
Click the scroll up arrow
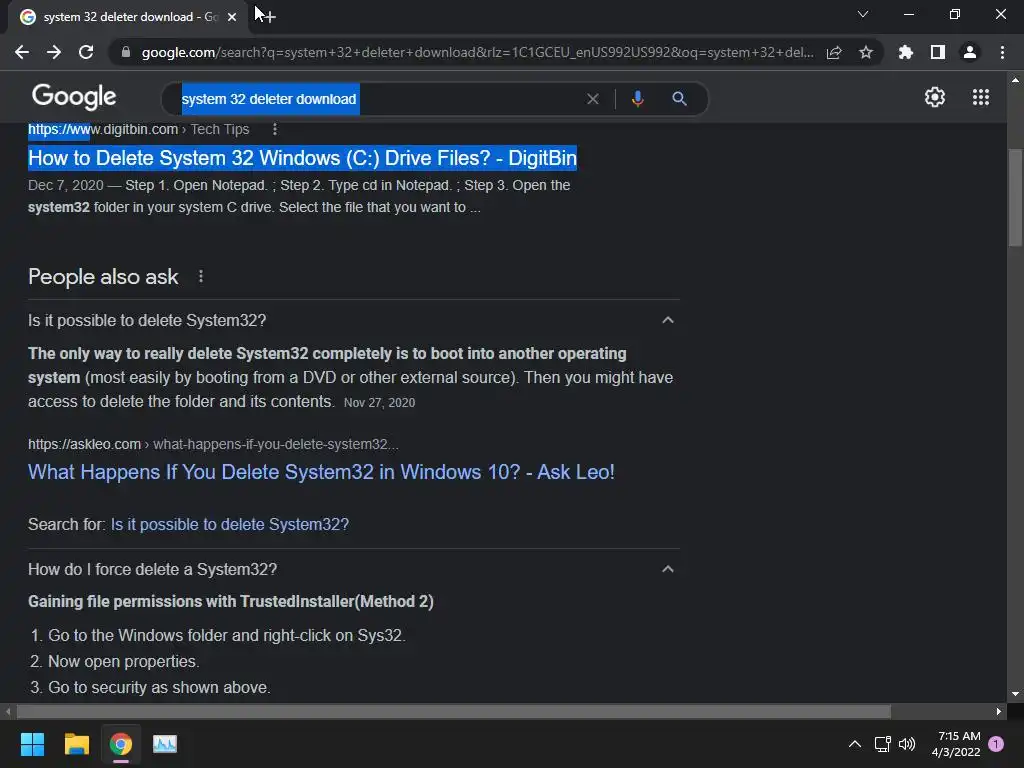pos(1015,80)
